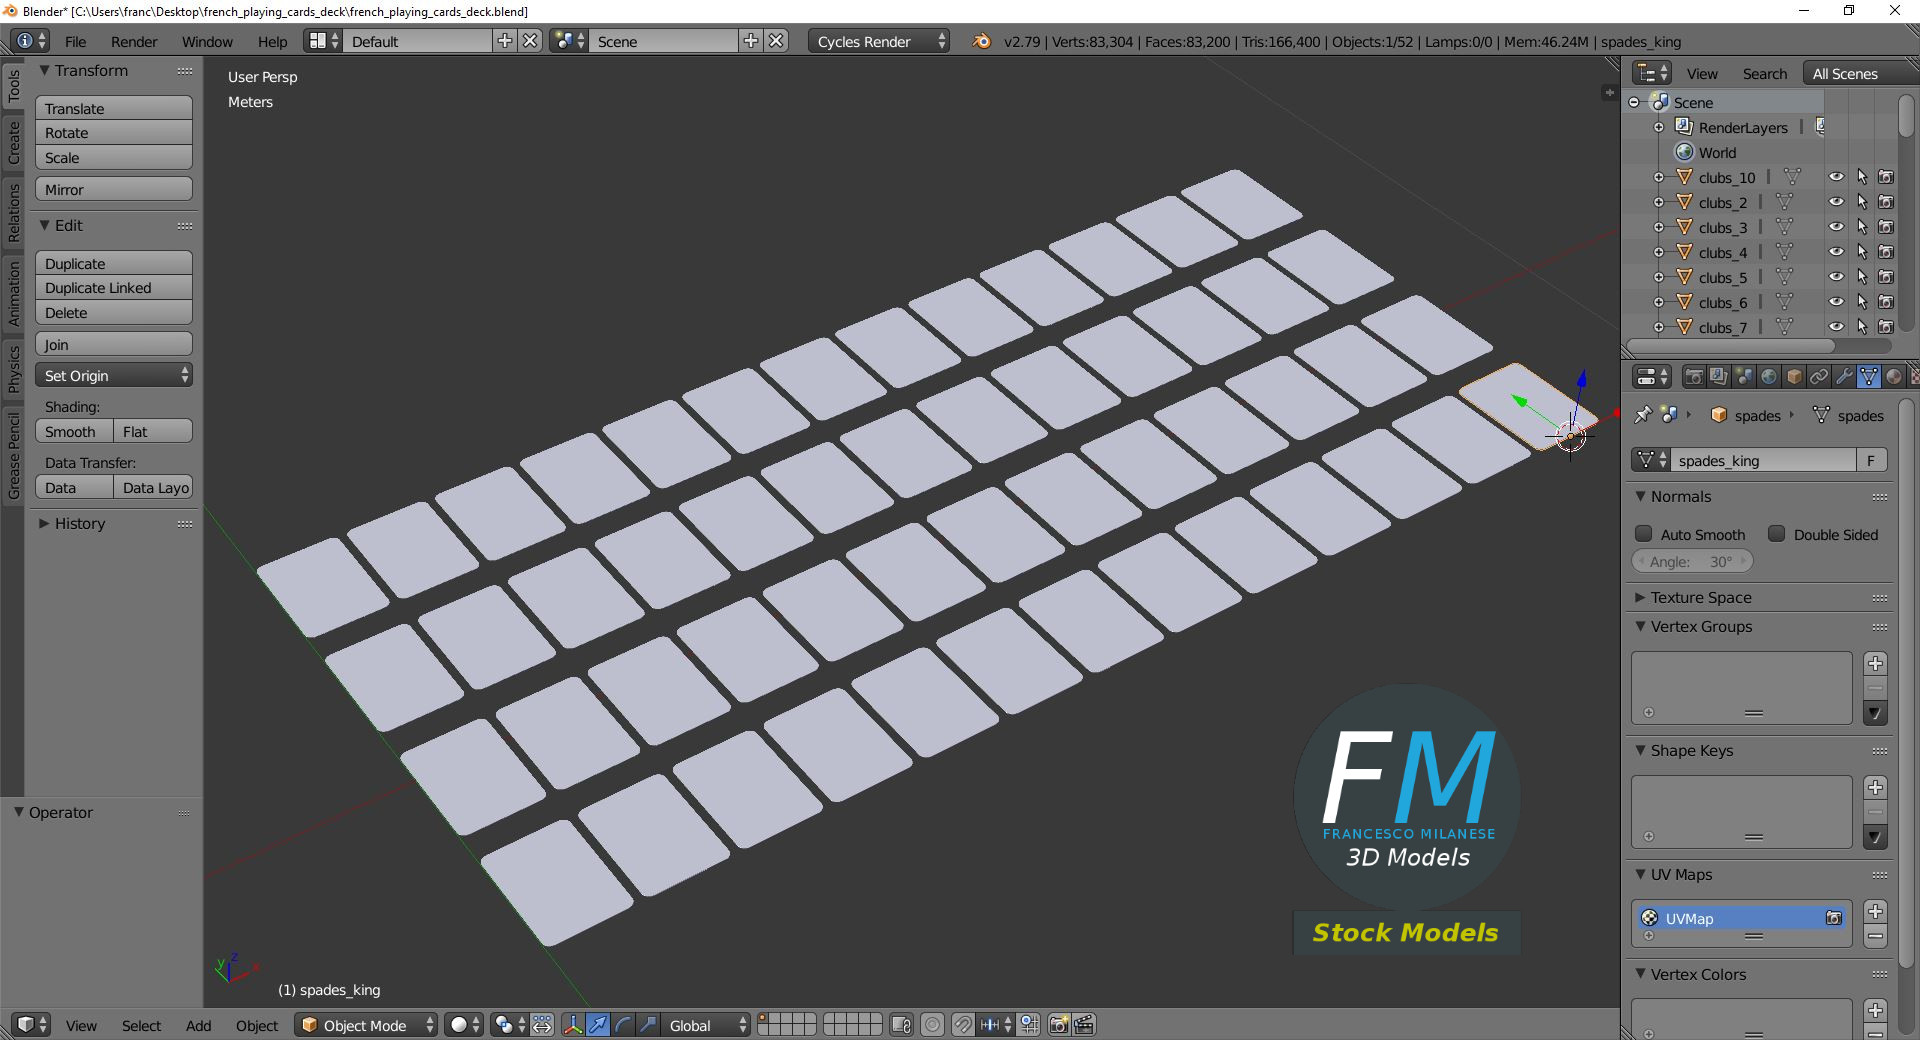Open the Render Layers properties tab
Screen dimensions: 1920x1040
click(1719, 376)
